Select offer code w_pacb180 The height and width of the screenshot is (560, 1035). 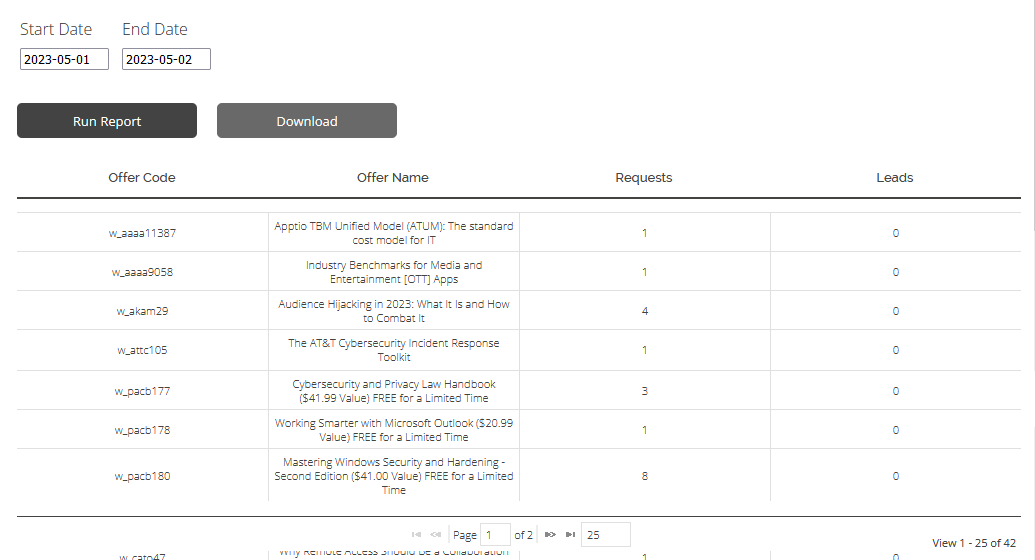click(x=143, y=475)
